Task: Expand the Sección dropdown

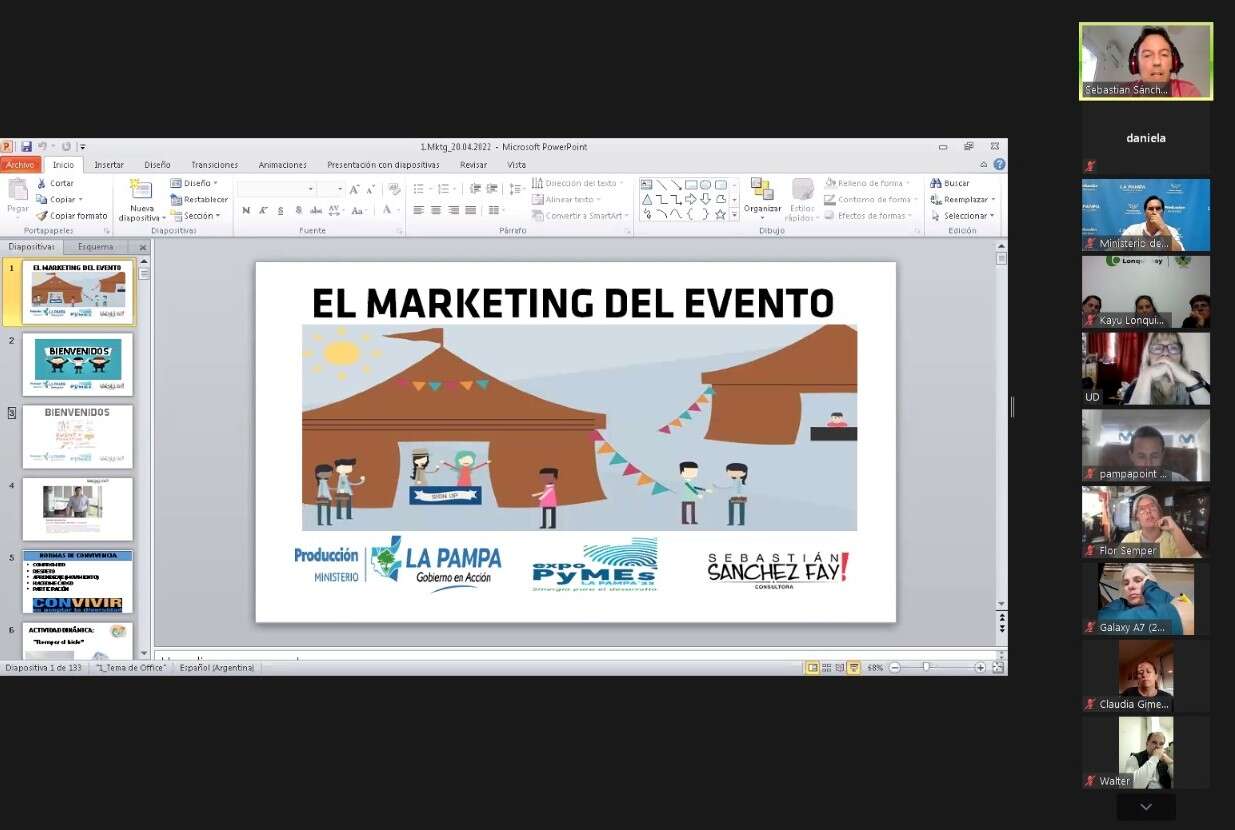Action: tap(194, 216)
